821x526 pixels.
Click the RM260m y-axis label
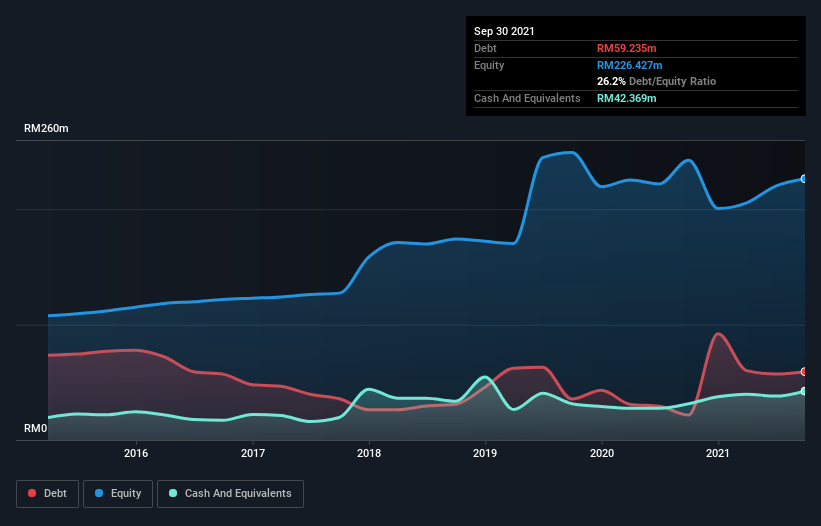pyautogui.click(x=46, y=128)
